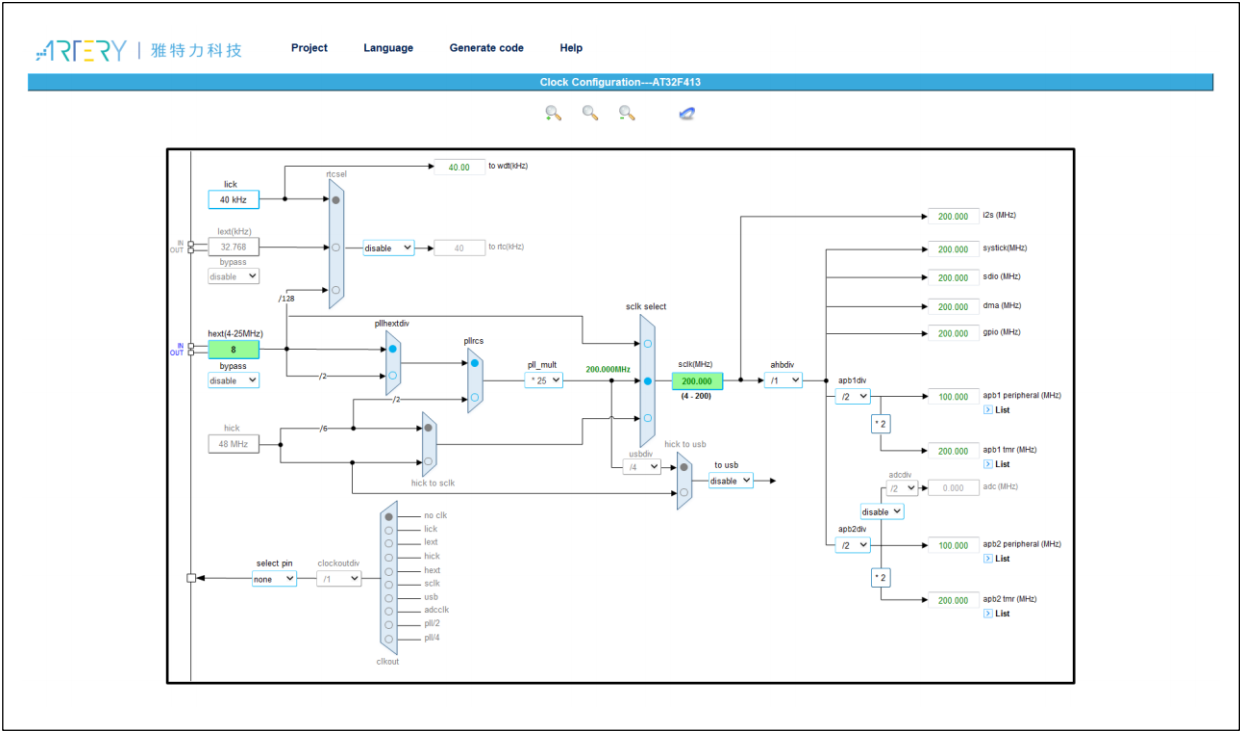Open the adc disable dropdown
Screen dimensions: 1243x733
(882, 511)
